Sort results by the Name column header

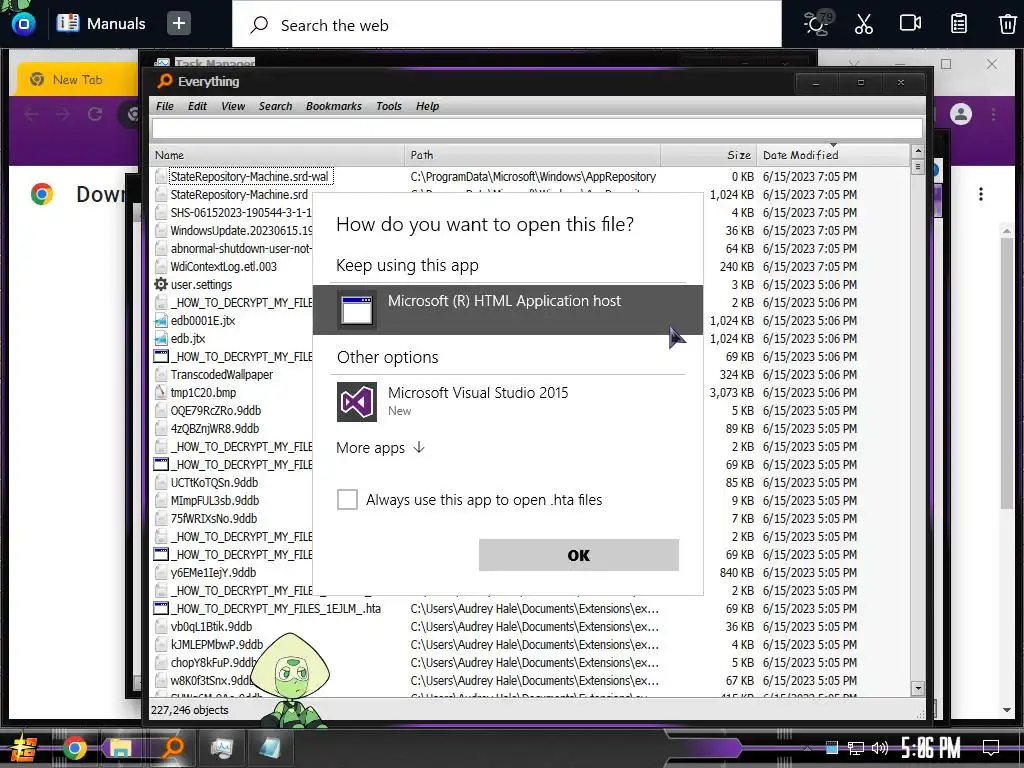pos(278,155)
